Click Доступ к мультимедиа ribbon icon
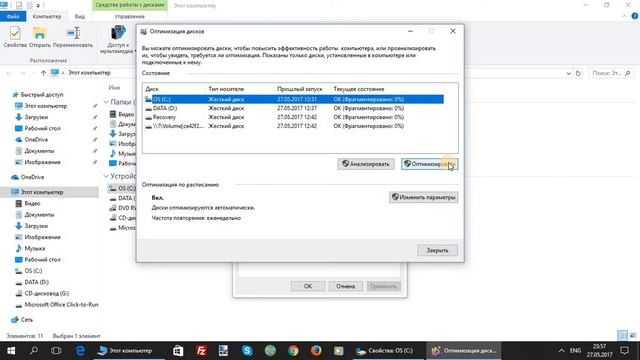Viewport: 640px width, 360px height. [118, 39]
